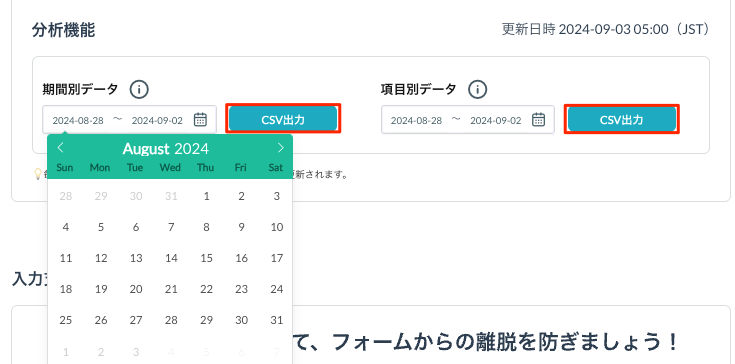Pick August 6 in the calendar
This screenshot has height=364, width=735.
pos(136,227)
